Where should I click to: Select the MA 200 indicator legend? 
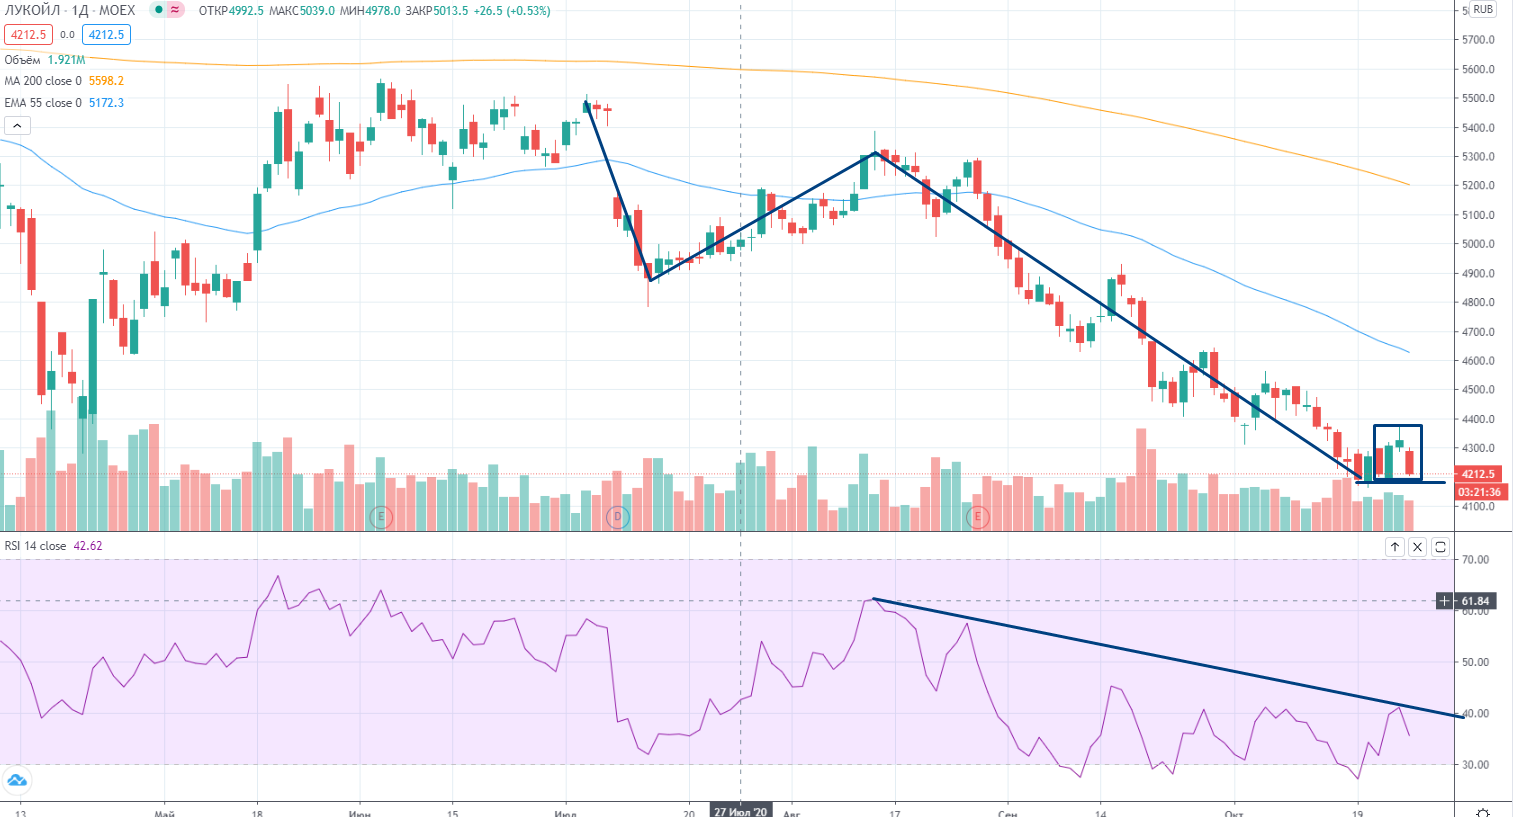43,81
